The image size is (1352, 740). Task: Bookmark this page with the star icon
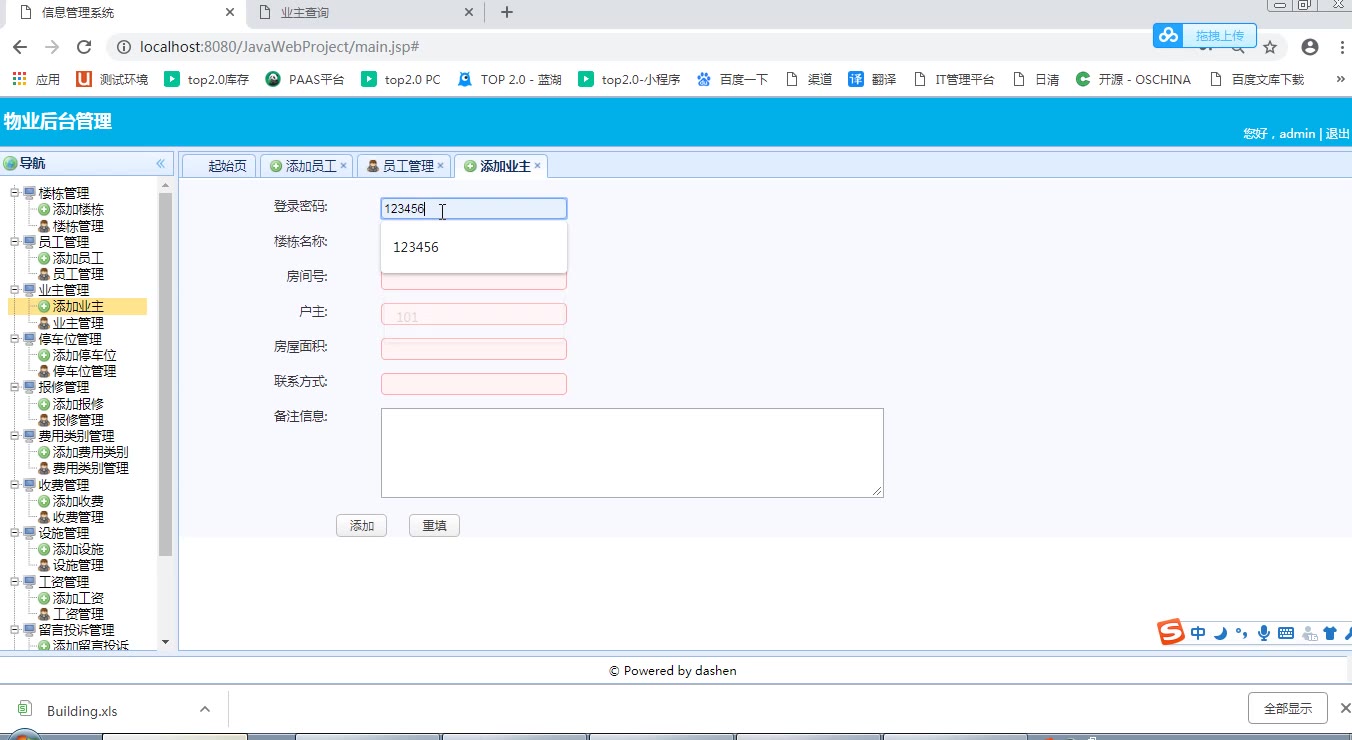(1270, 47)
